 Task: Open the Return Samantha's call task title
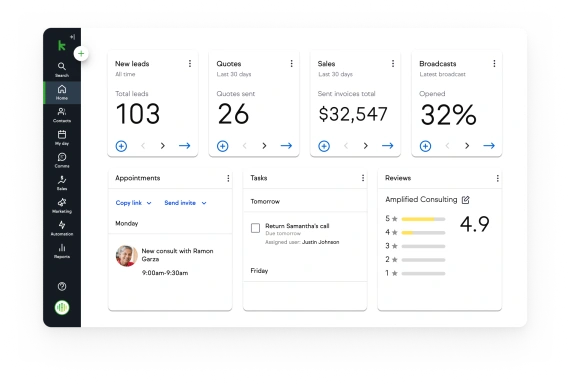point(297,226)
